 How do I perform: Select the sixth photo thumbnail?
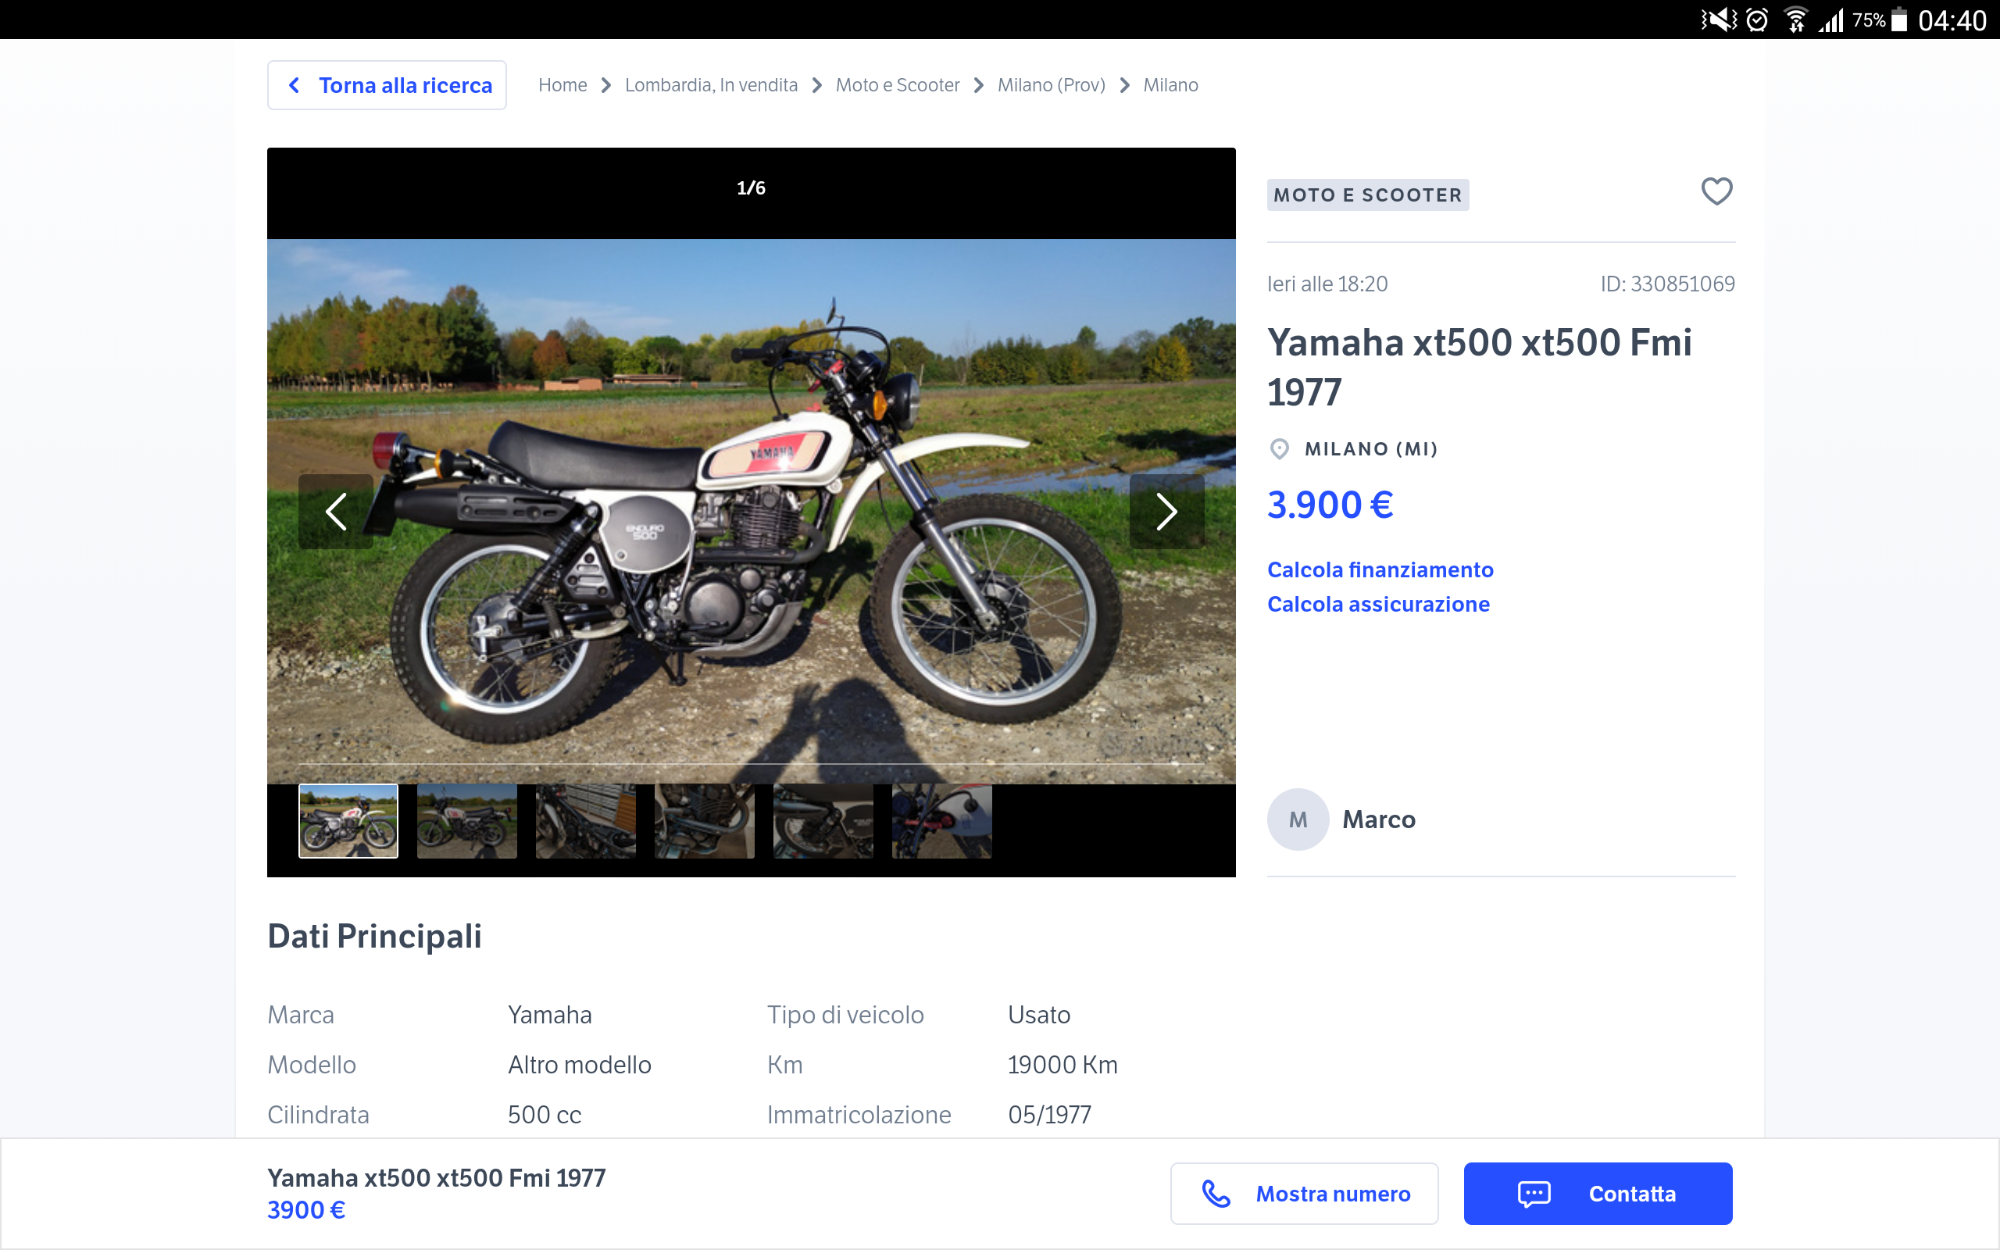pyautogui.click(x=941, y=821)
